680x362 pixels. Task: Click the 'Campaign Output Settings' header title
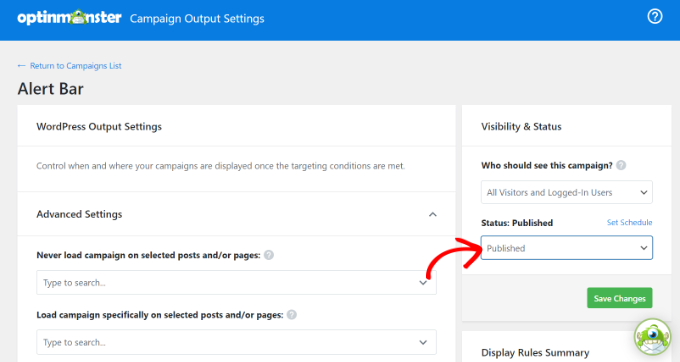tap(197, 19)
